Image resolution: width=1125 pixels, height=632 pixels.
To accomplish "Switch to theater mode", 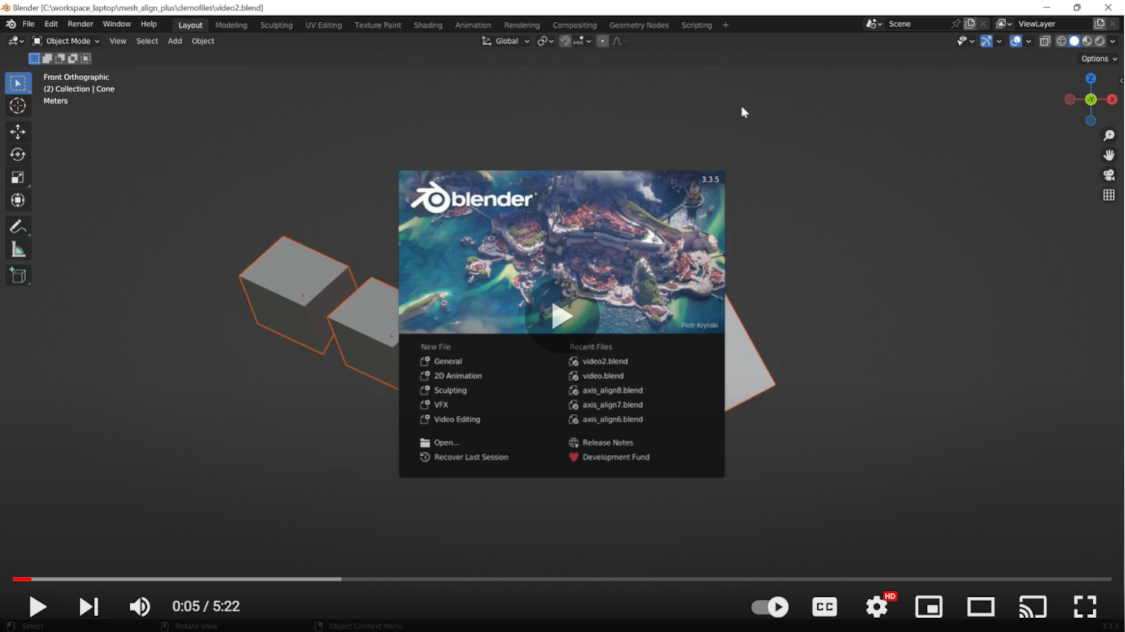I will pos(980,607).
